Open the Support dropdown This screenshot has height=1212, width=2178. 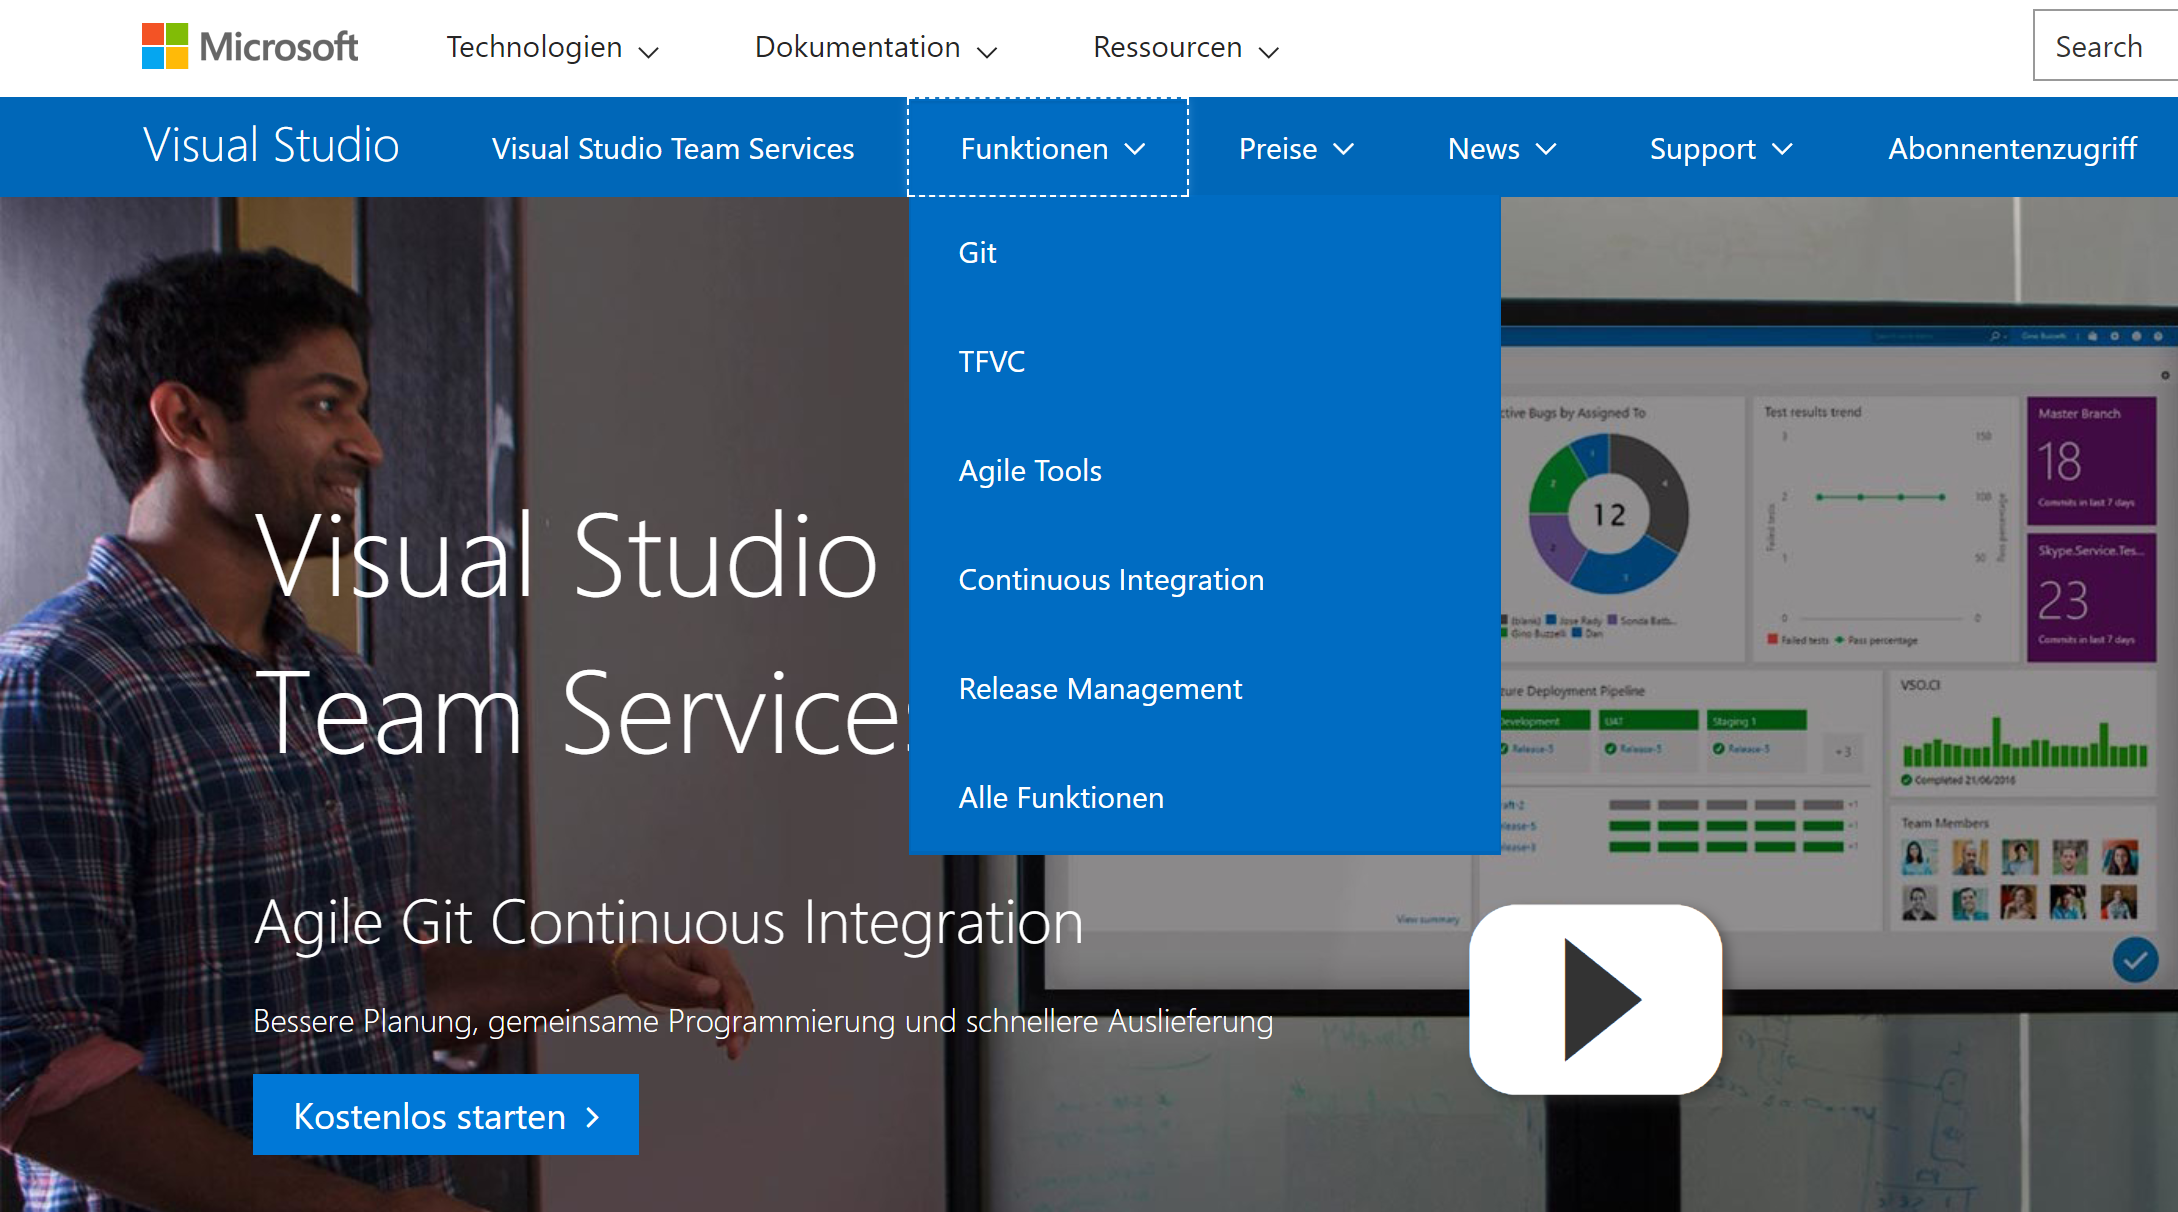coord(1721,149)
